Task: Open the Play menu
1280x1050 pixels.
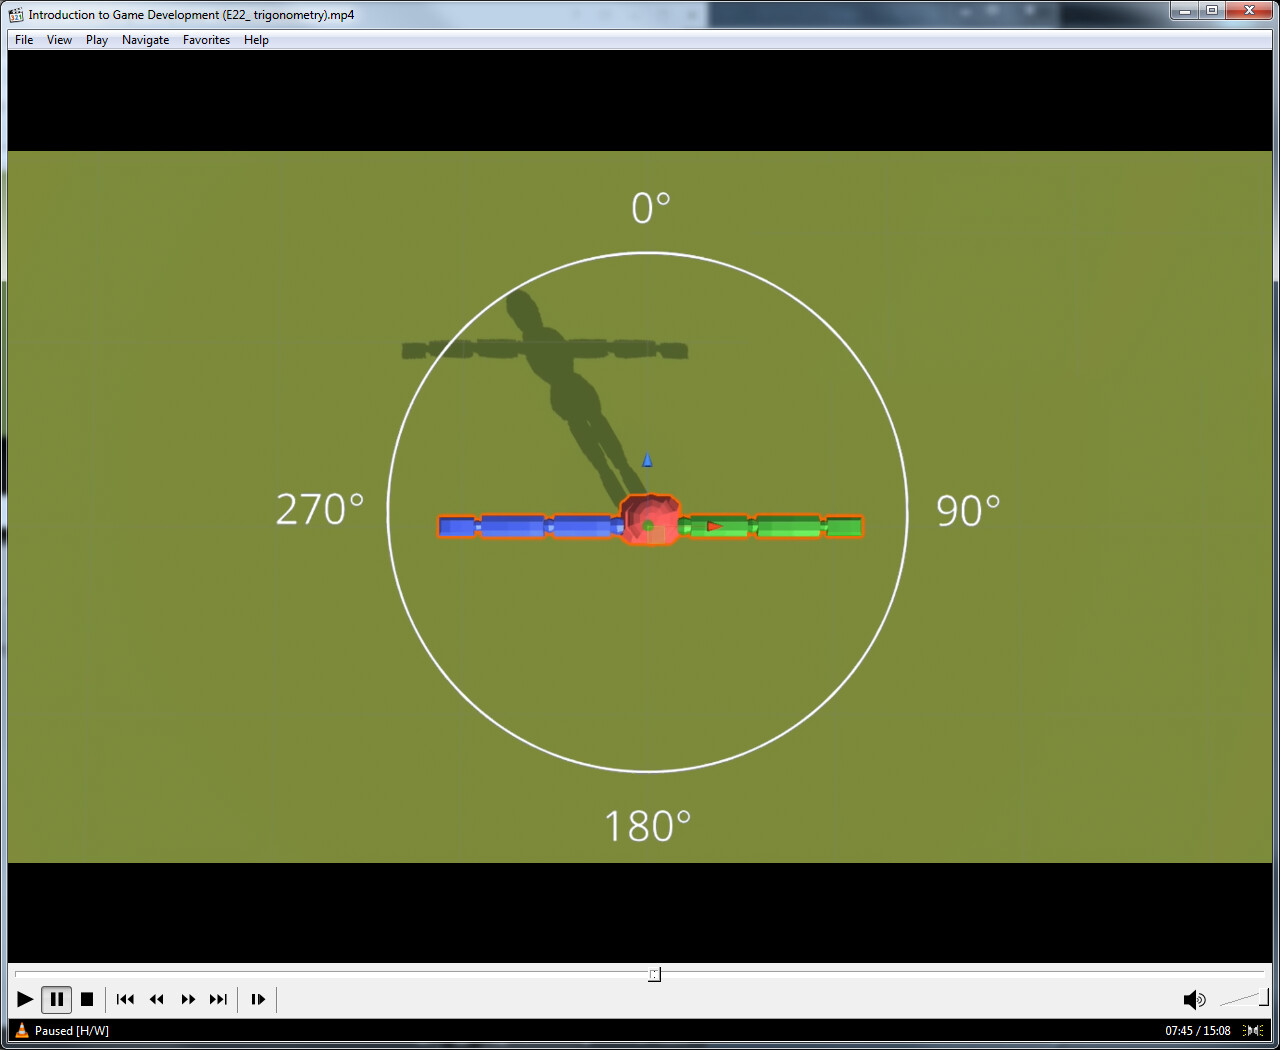Action: (x=96, y=40)
